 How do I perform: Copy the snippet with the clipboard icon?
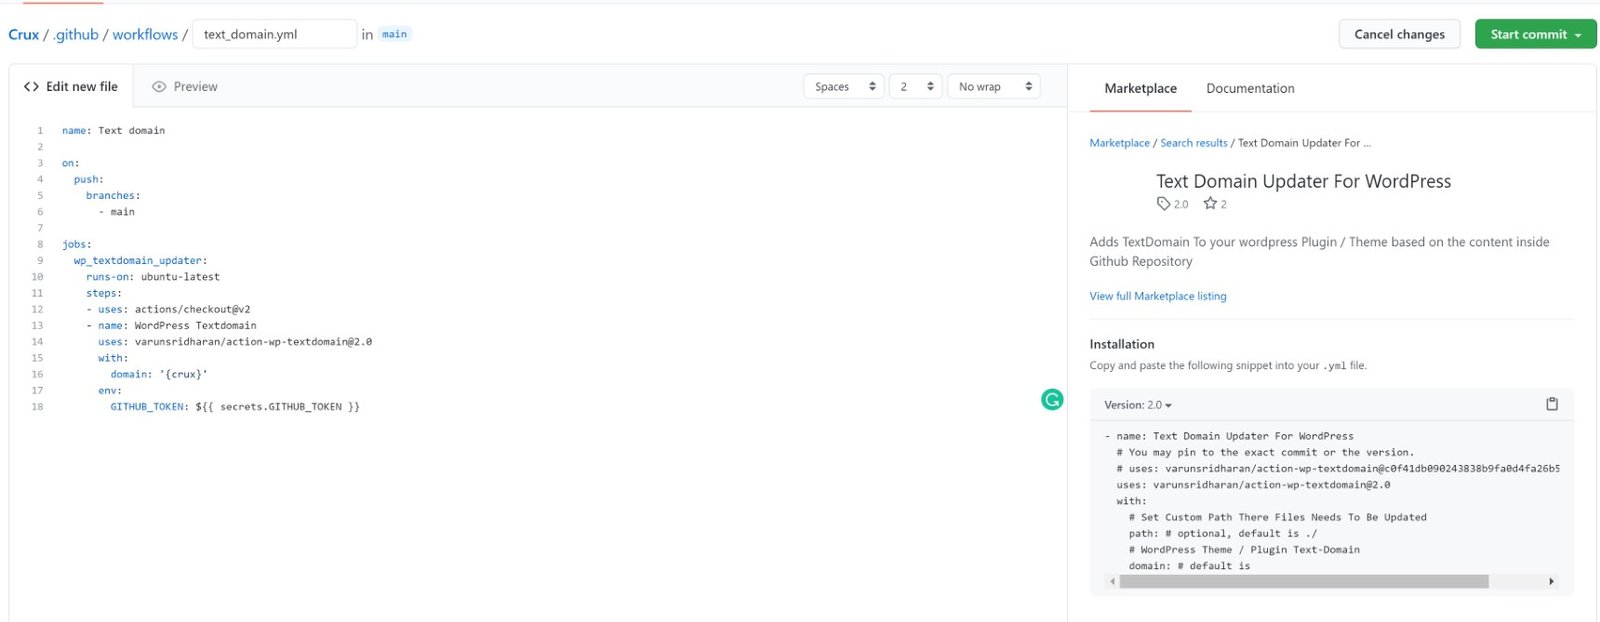pyautogui.click(x=1552, y=404)
